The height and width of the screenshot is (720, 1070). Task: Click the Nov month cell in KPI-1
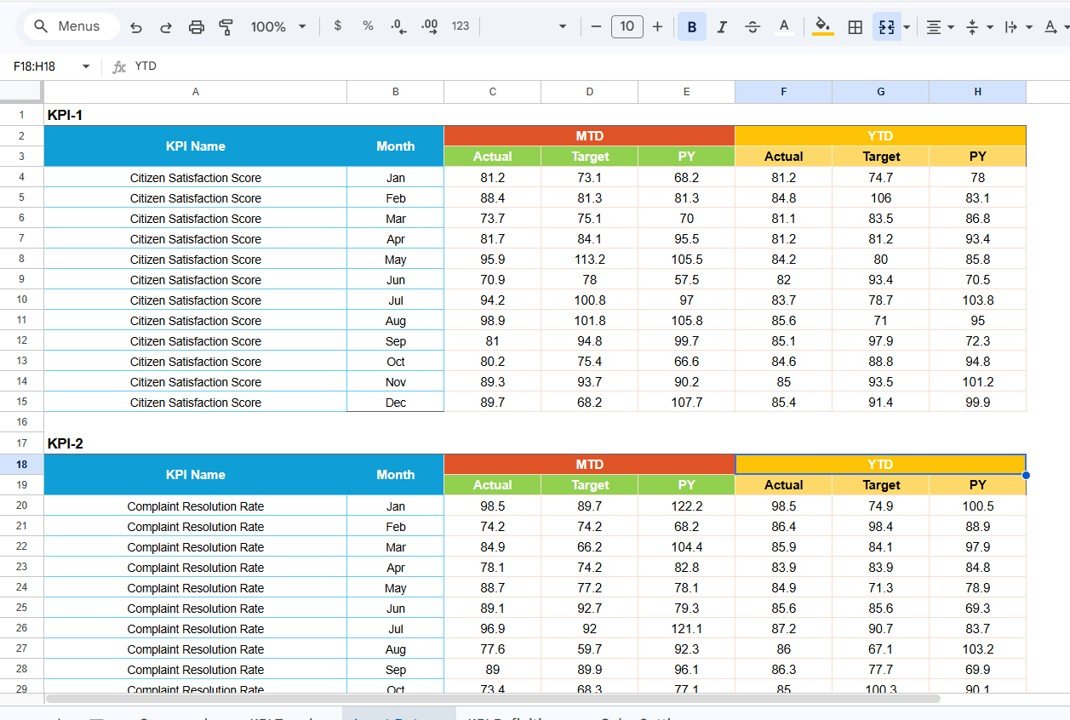pos(395,382)
